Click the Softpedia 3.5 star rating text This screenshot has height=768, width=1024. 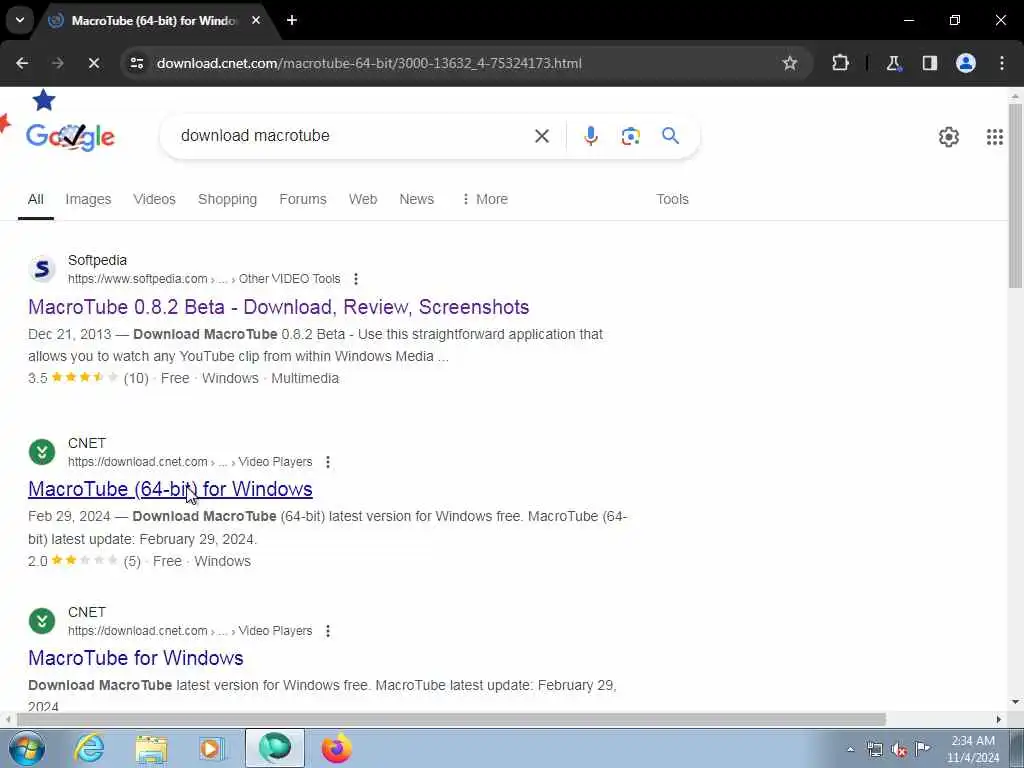(38, 378)
